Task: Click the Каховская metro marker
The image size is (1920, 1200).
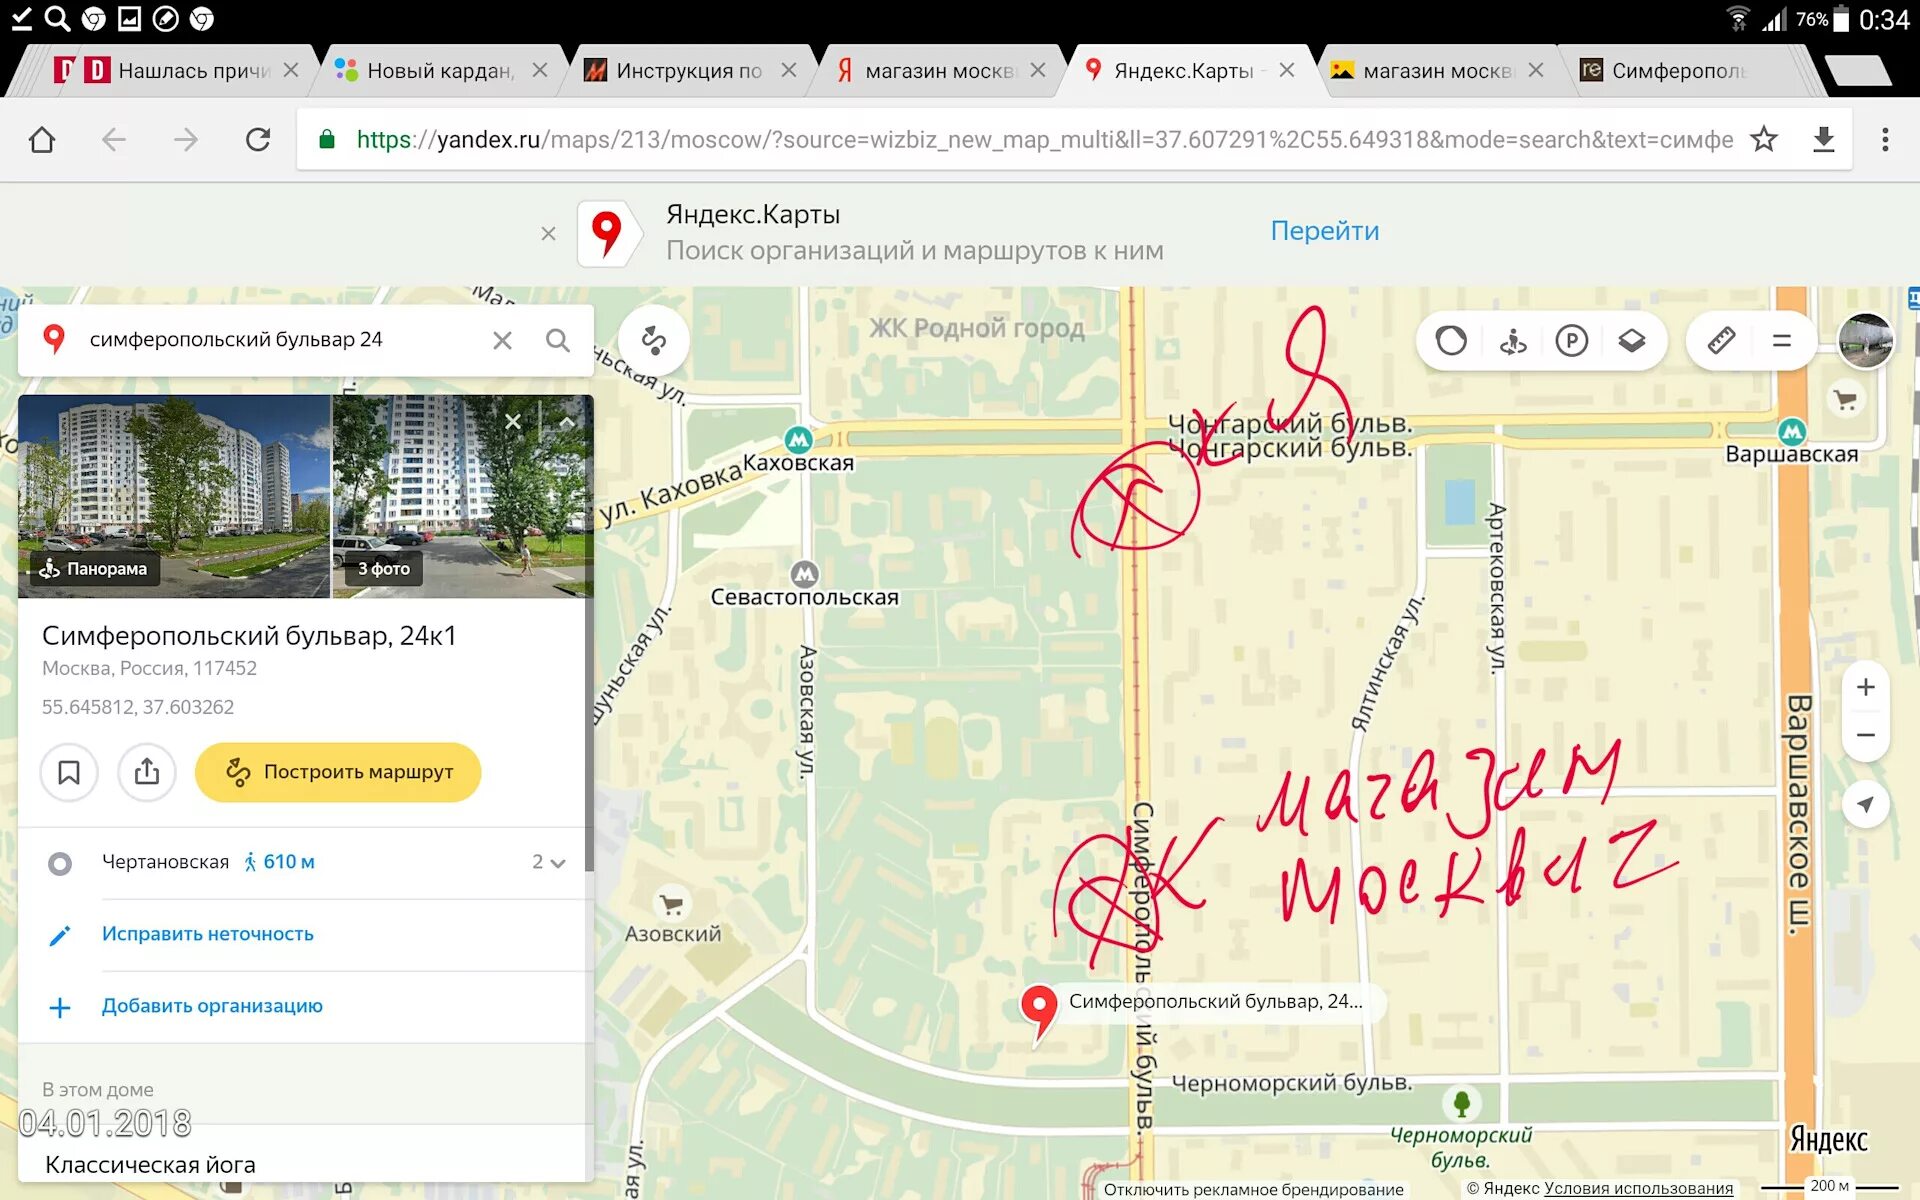Action: 798,439
